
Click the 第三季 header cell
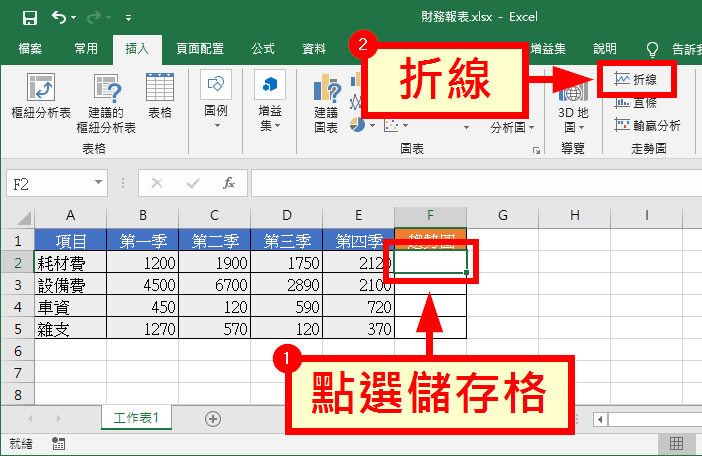(x=287, y=240)
